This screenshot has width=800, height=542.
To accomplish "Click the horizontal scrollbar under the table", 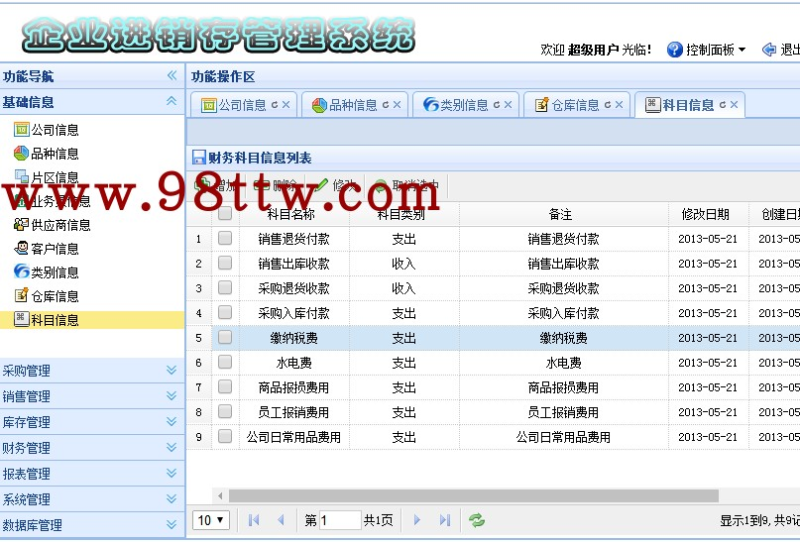I will pos(473,496).
